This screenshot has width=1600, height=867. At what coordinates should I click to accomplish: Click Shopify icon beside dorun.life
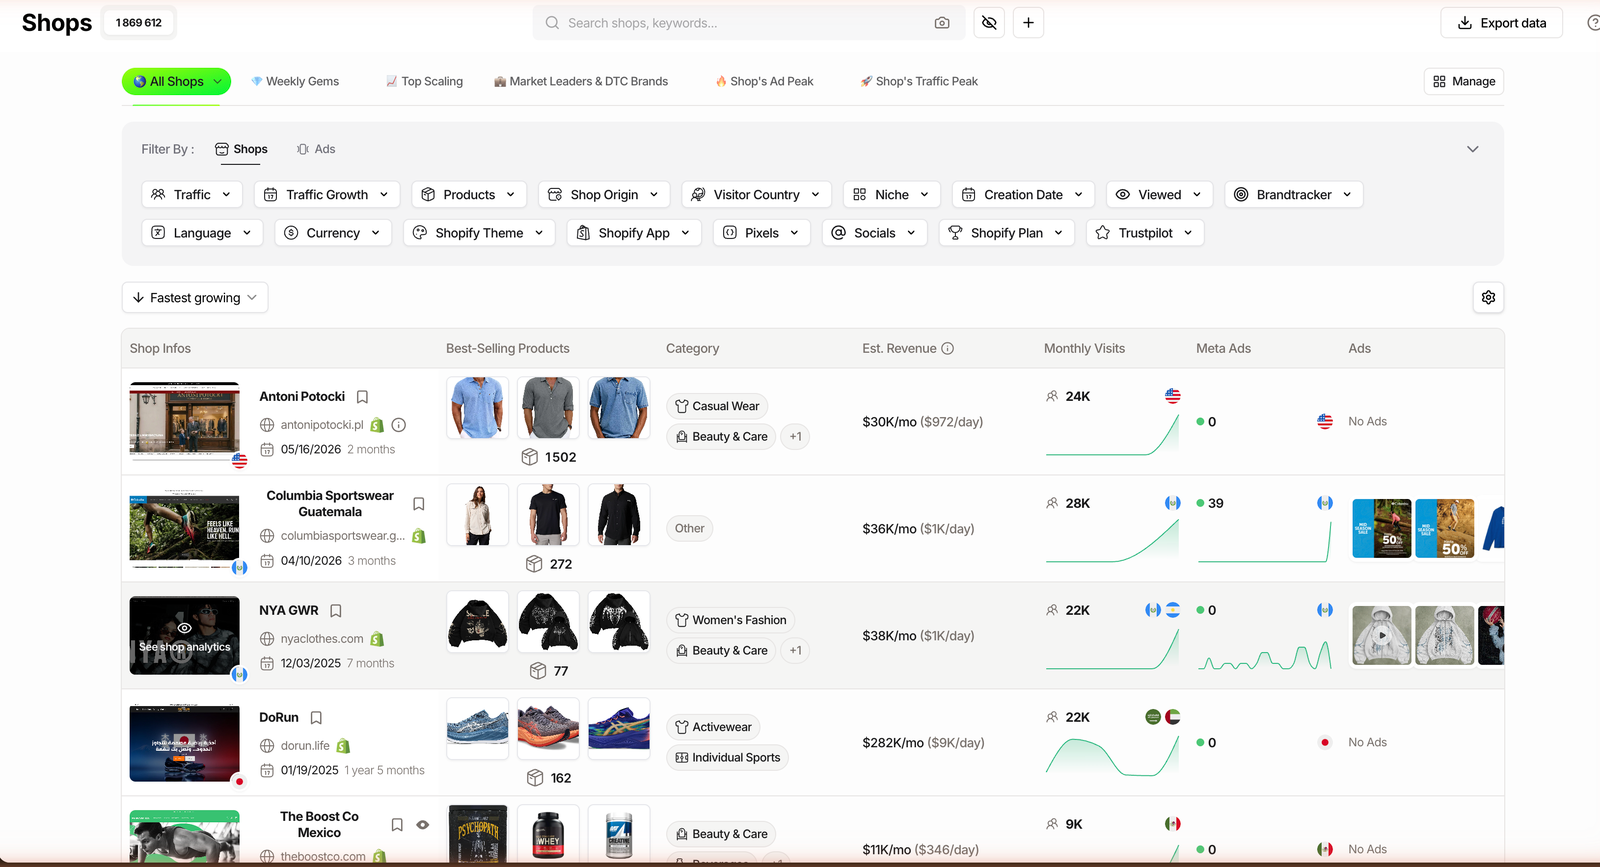coord(343,746)
